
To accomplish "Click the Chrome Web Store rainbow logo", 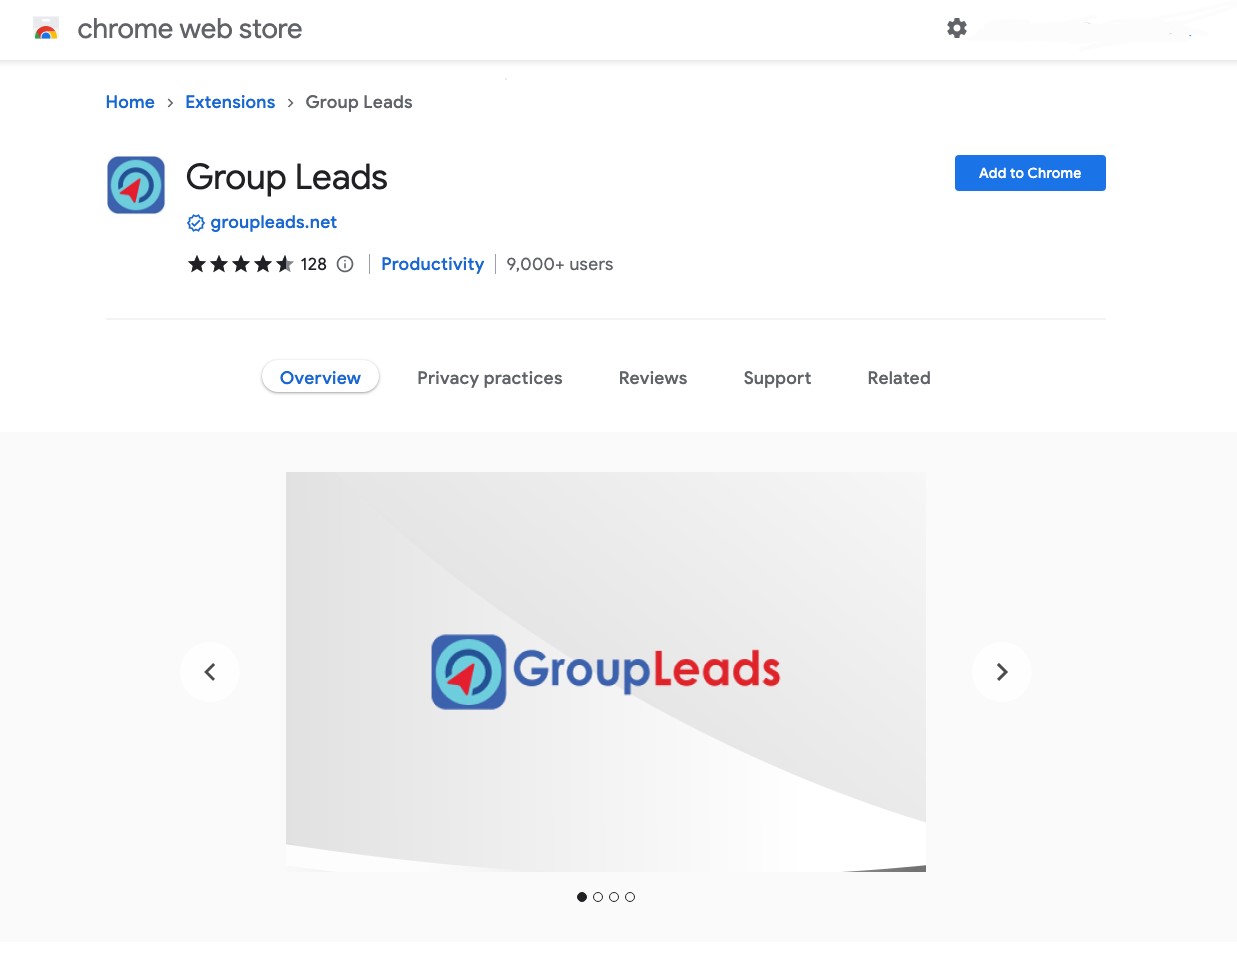I will [x=46, y=29].
